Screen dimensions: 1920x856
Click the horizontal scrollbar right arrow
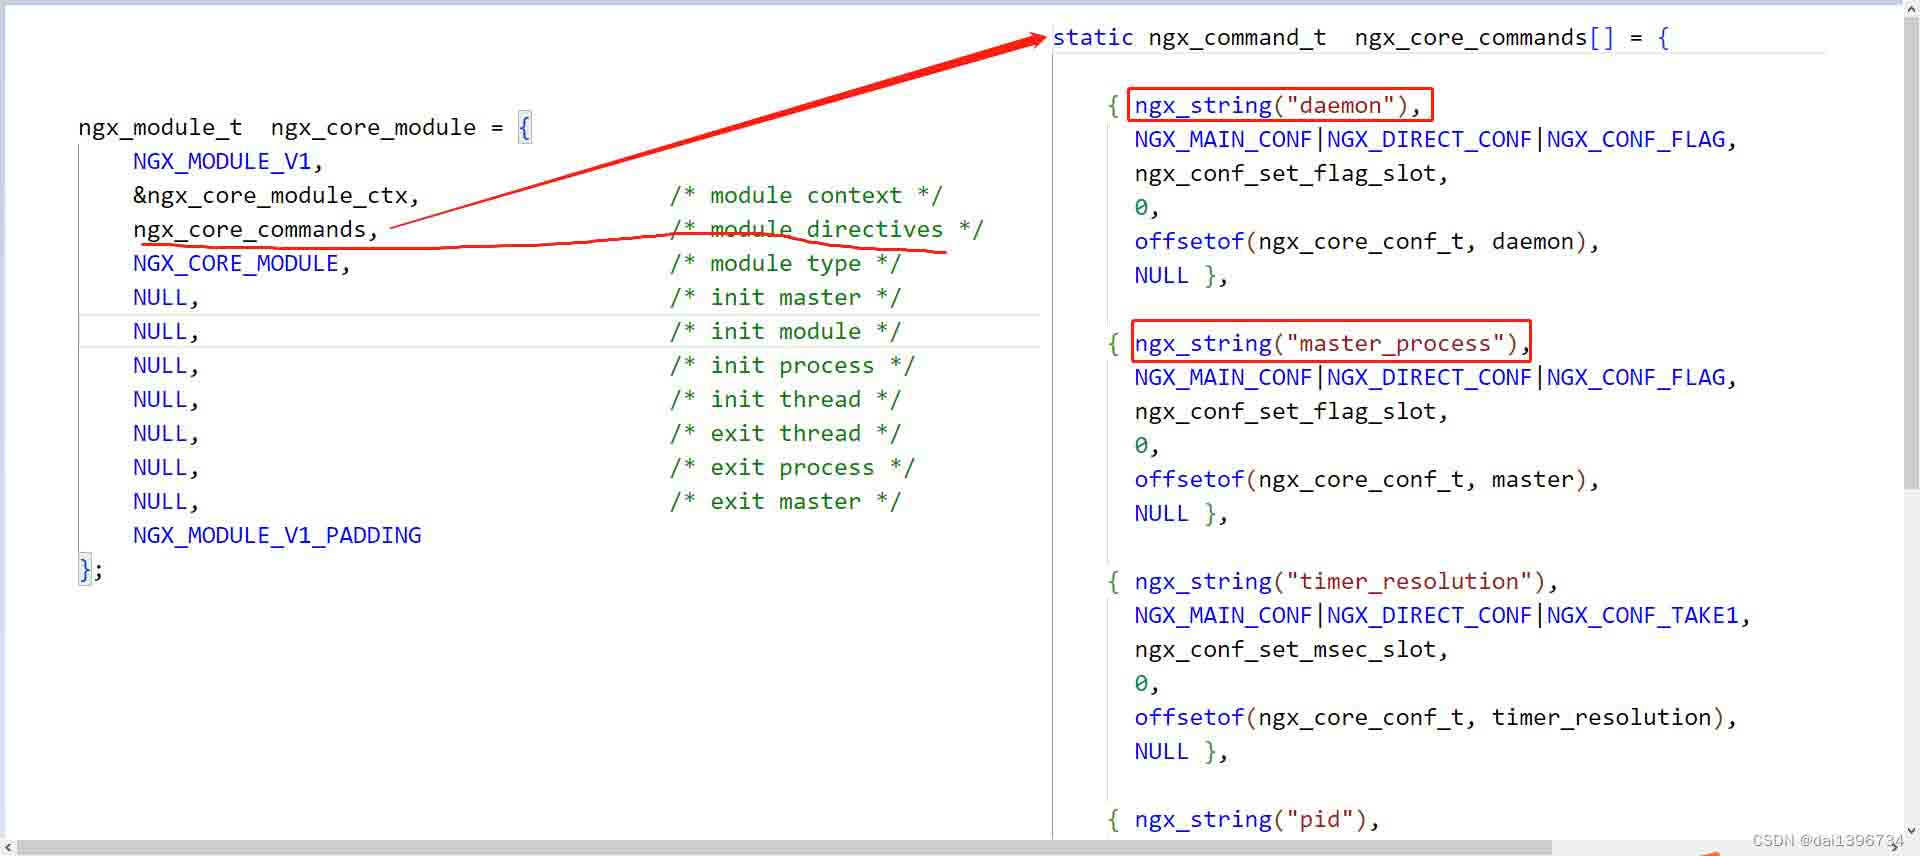[1894, 847]
